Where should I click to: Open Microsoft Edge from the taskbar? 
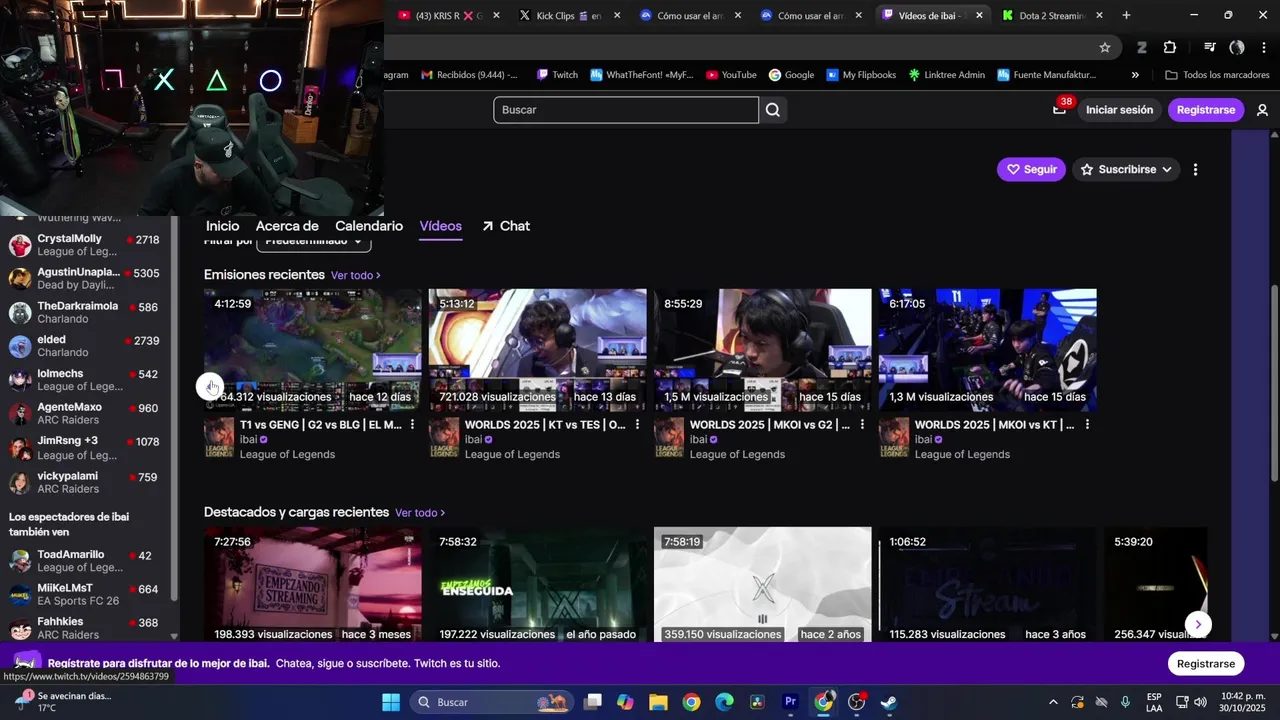[x=724, y=702]
